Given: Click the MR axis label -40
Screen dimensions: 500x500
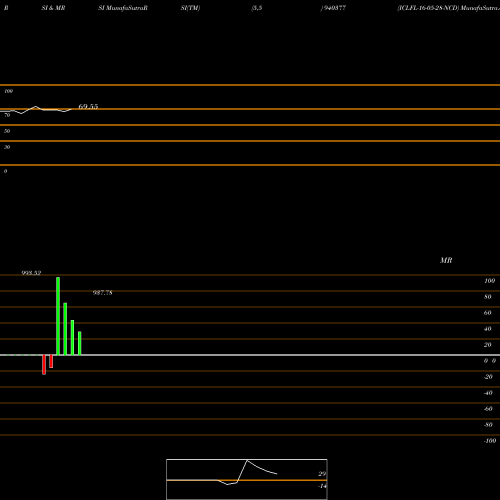Looking at the screenshot, I should (488, 393).
